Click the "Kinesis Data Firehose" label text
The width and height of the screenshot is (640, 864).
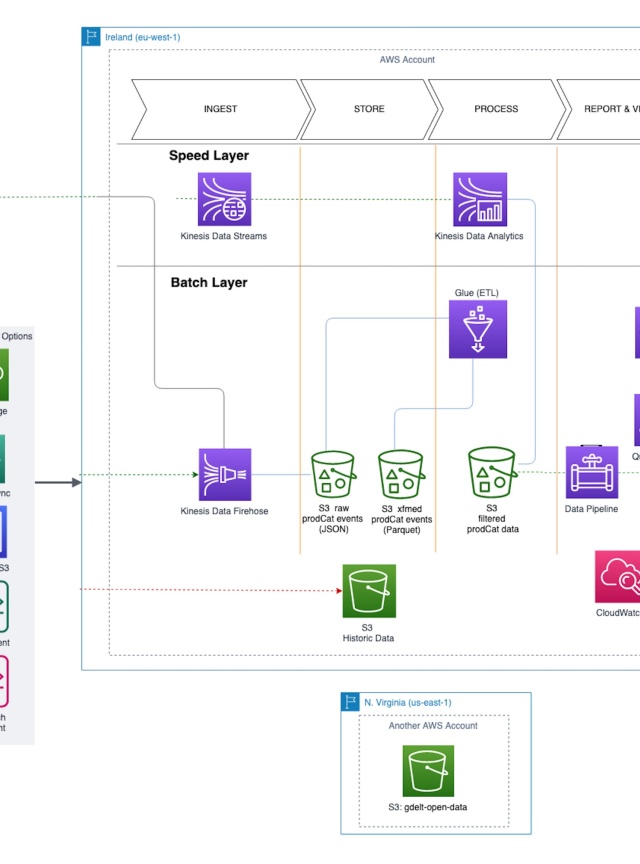224,511
